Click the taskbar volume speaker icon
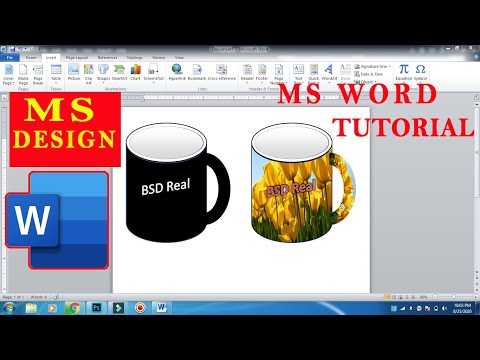The width and height of the screenshot is (480, 360). pyautogui.click(x=444, y=309)
